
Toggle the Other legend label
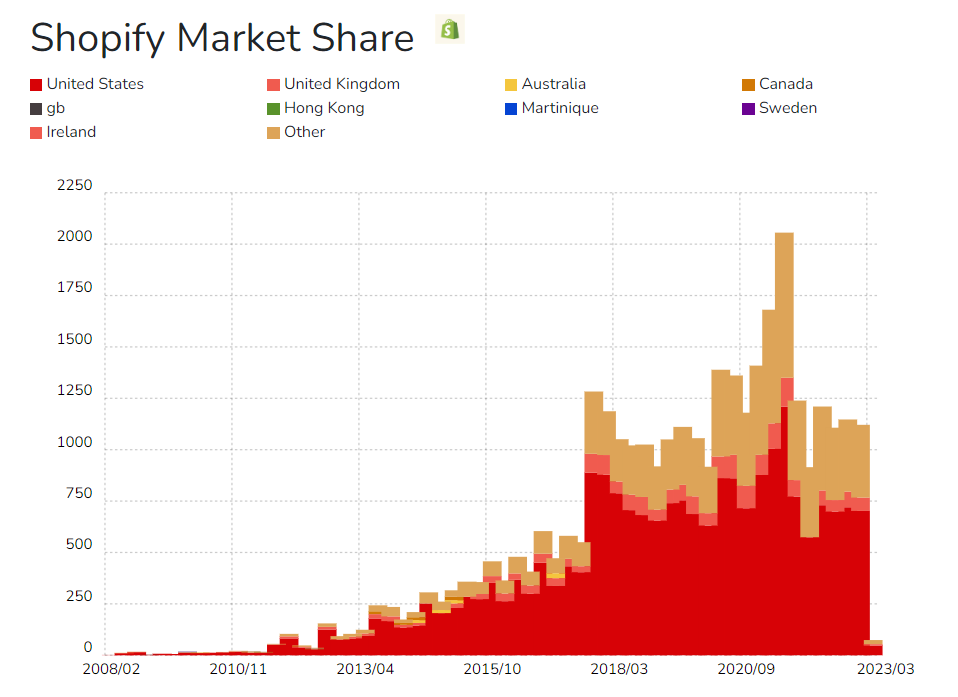tap(305, 132)
